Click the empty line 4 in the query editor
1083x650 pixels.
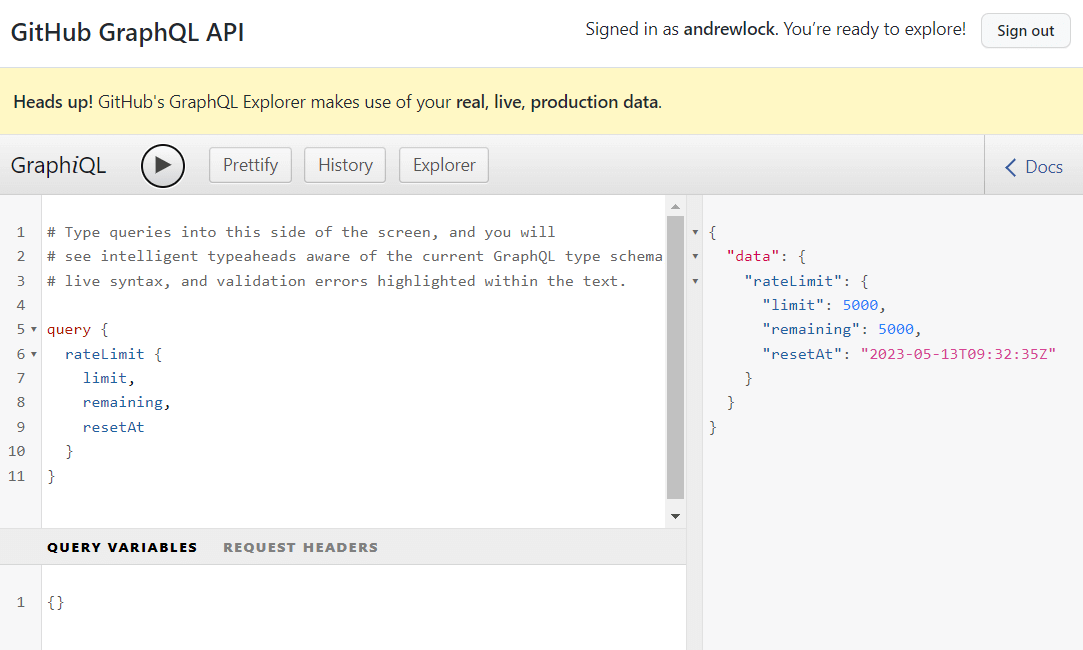click(352, 305)
